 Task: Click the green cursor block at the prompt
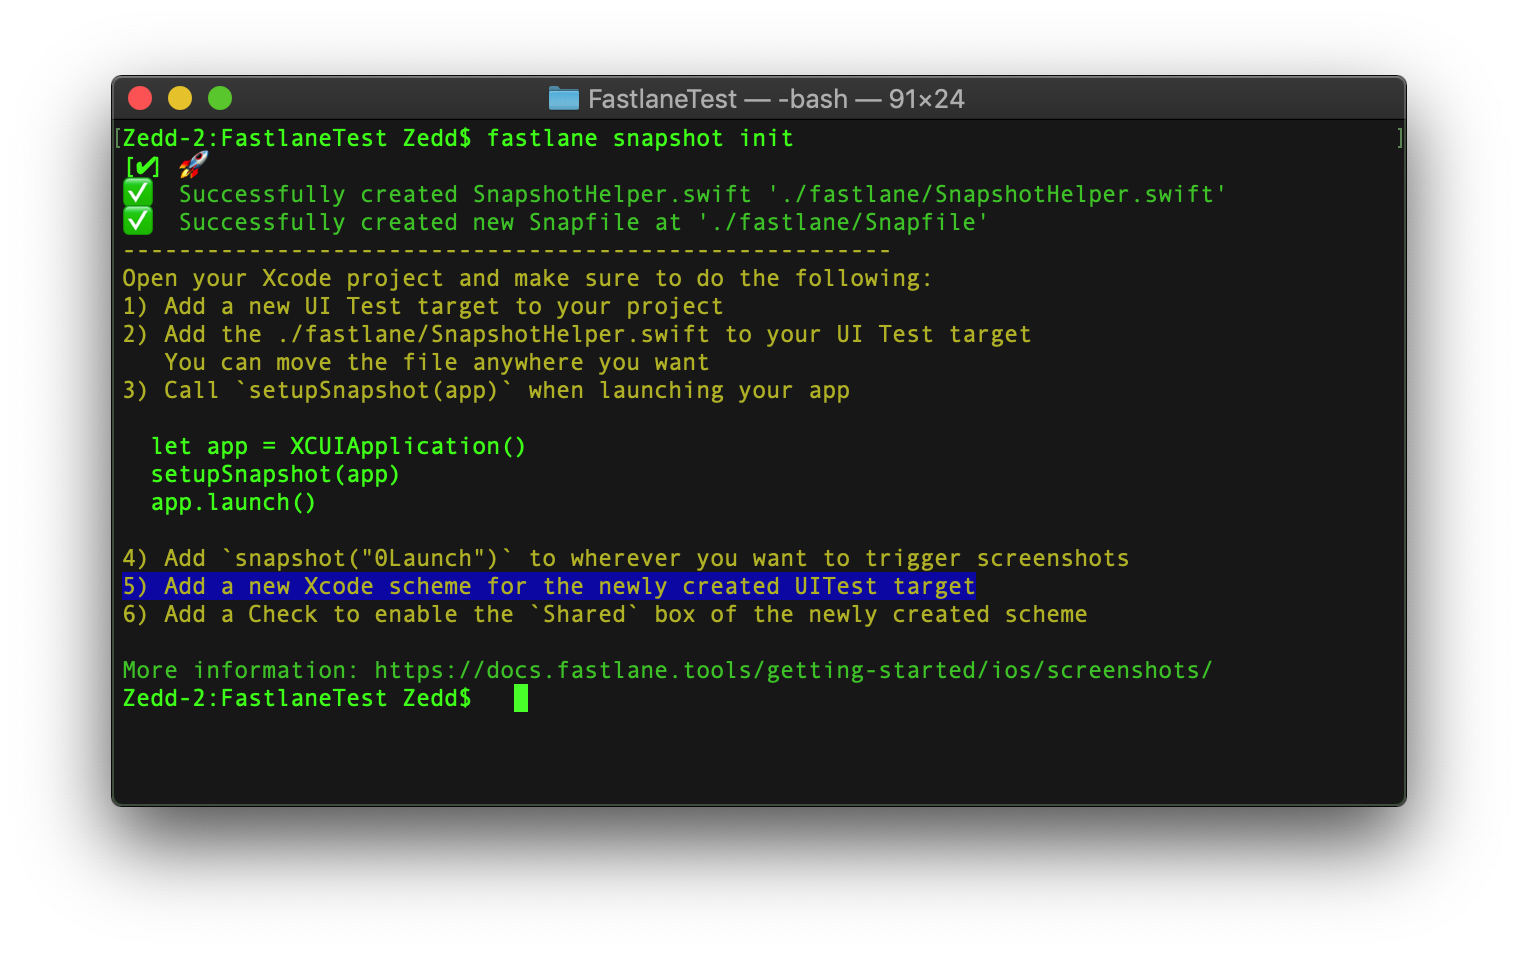coord(521,698)
